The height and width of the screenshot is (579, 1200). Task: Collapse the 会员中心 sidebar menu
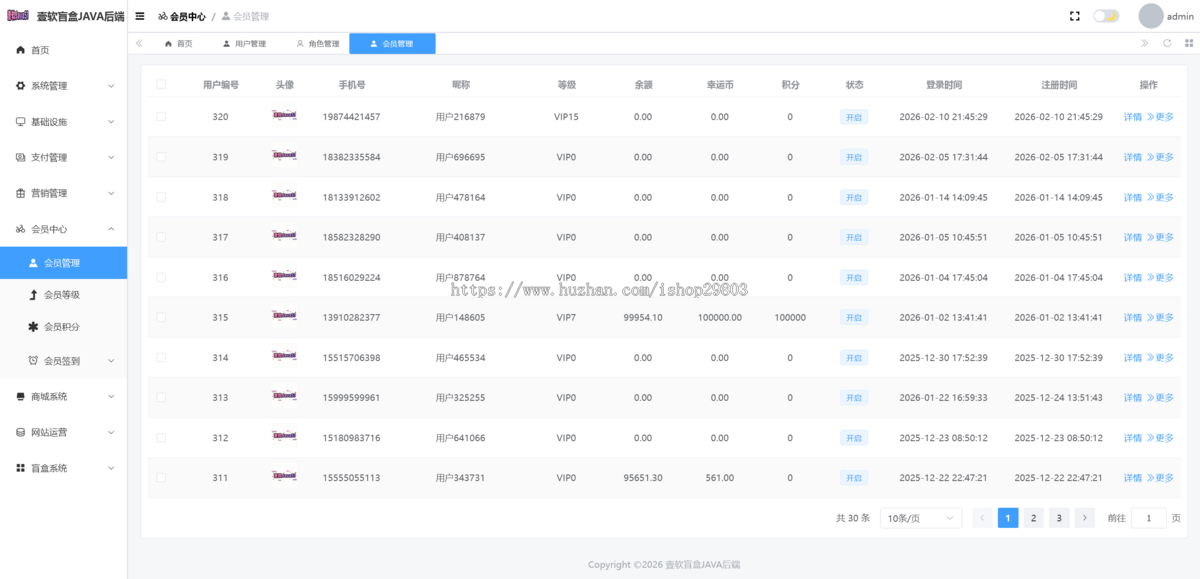click(x=63, y=229)
